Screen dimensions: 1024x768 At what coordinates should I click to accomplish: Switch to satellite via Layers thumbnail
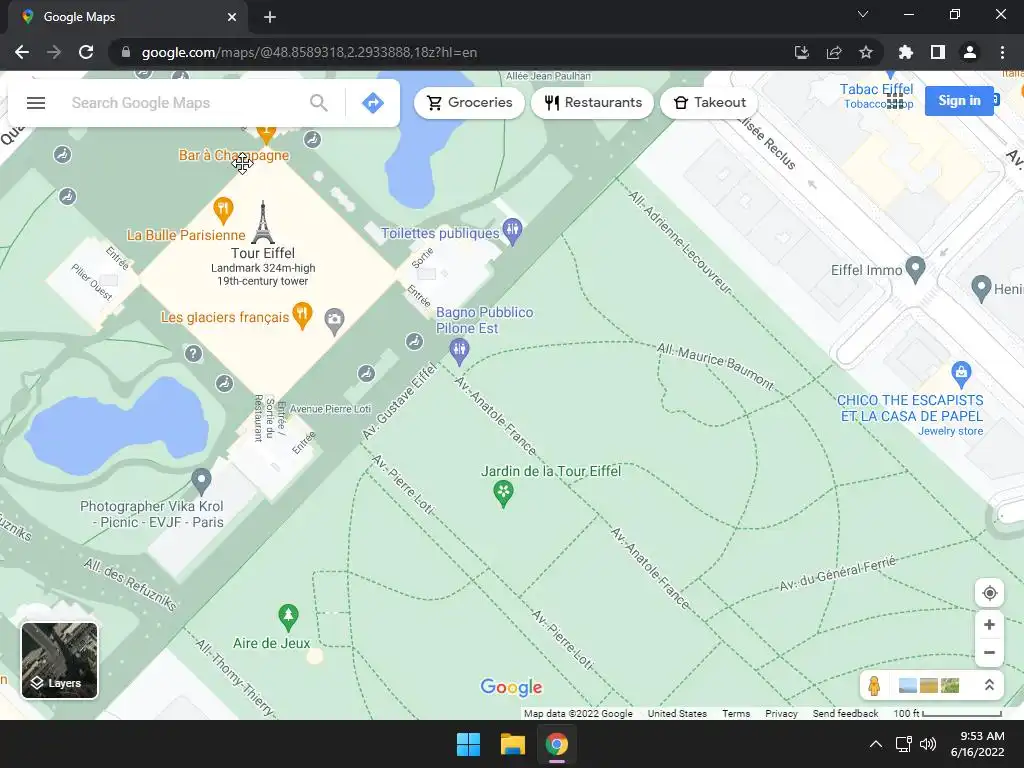59,660
